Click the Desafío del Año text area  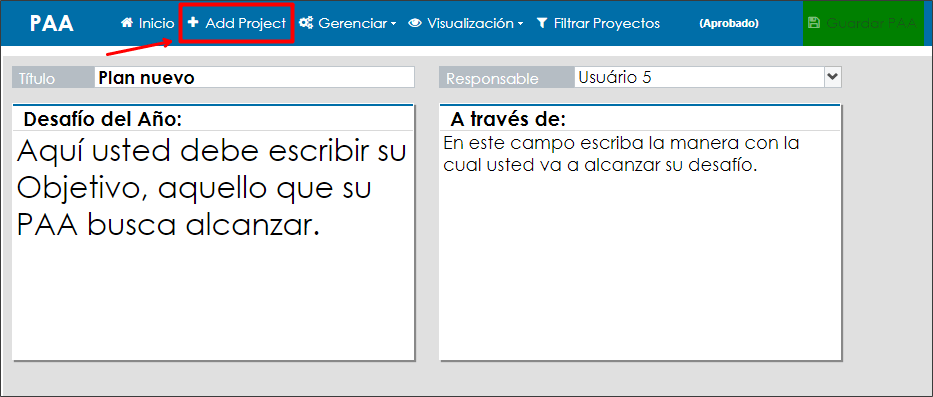tap(213, 245)
